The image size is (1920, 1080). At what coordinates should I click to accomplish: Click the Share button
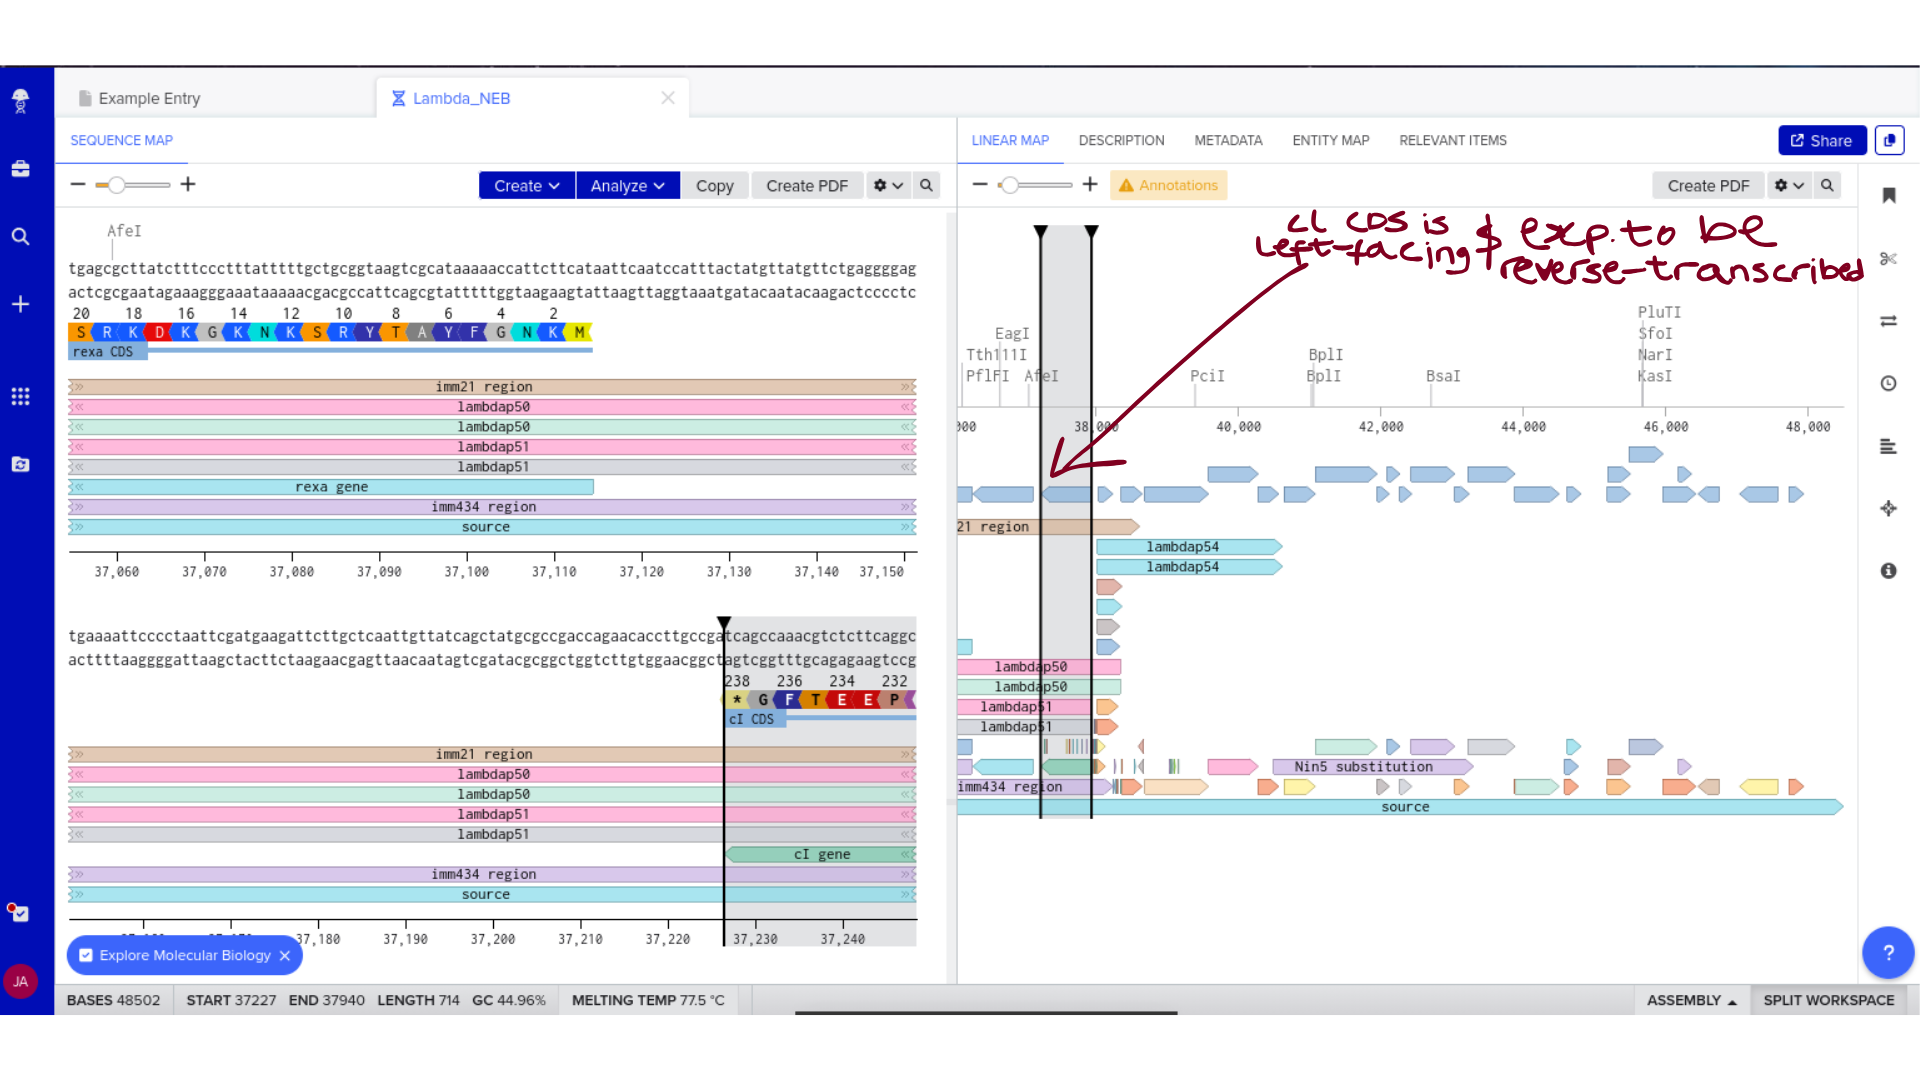coord(1821,141)
